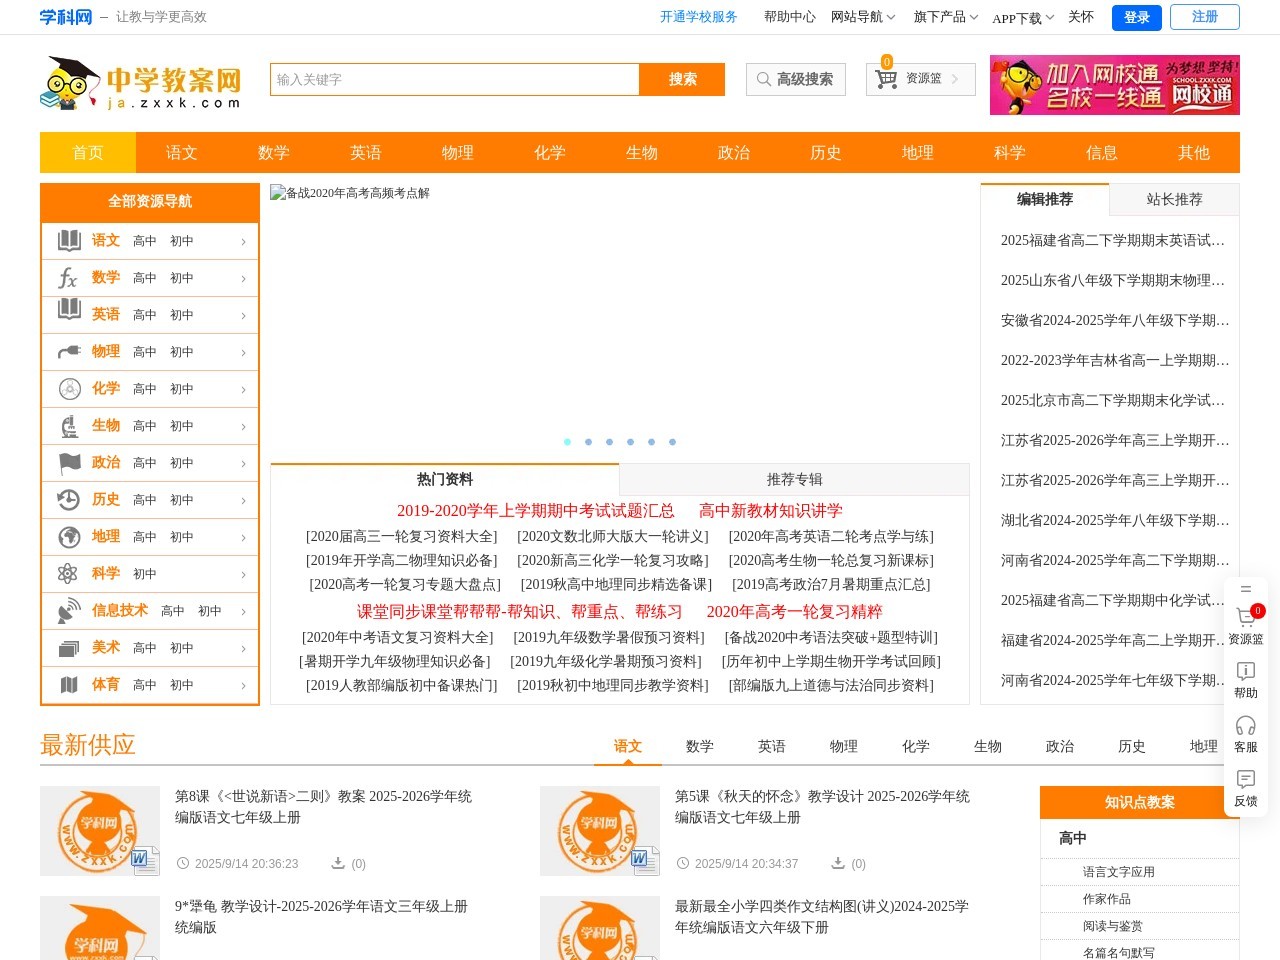
Task: Switch to the 站长推荐 tab
Action: coord(1173,199)
